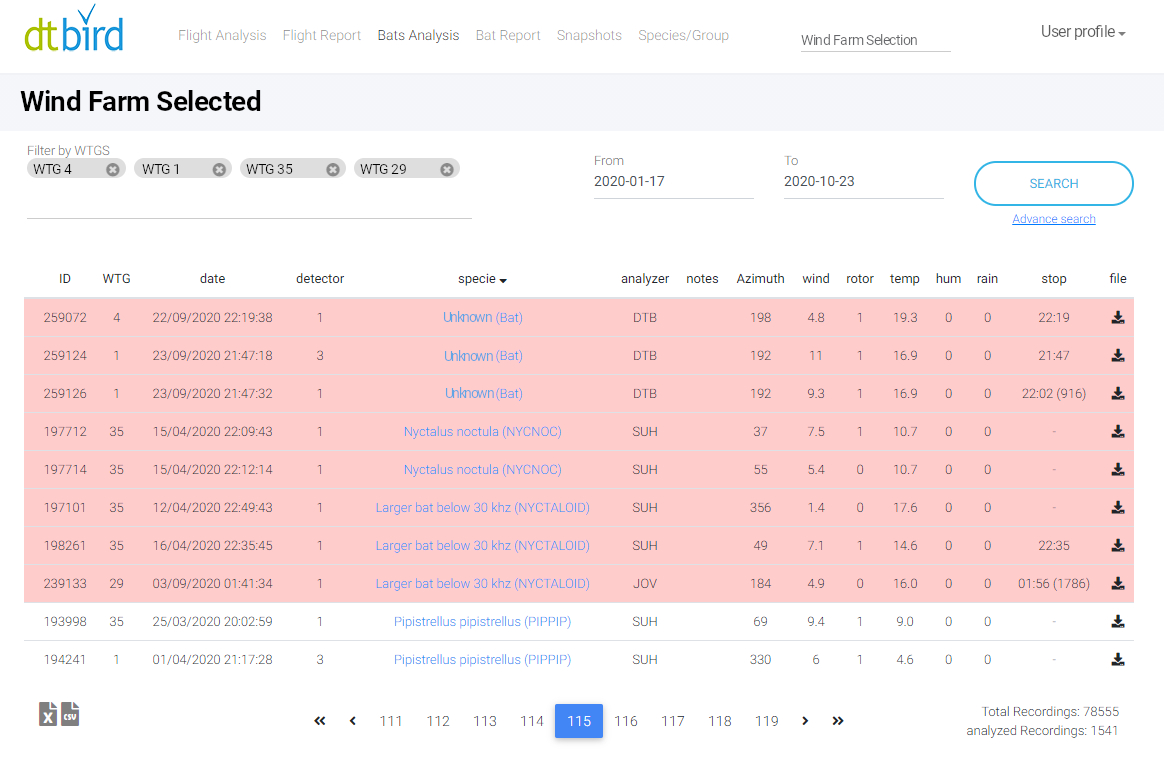
Task: Go to previous page of results
Action: pos(353,721)
